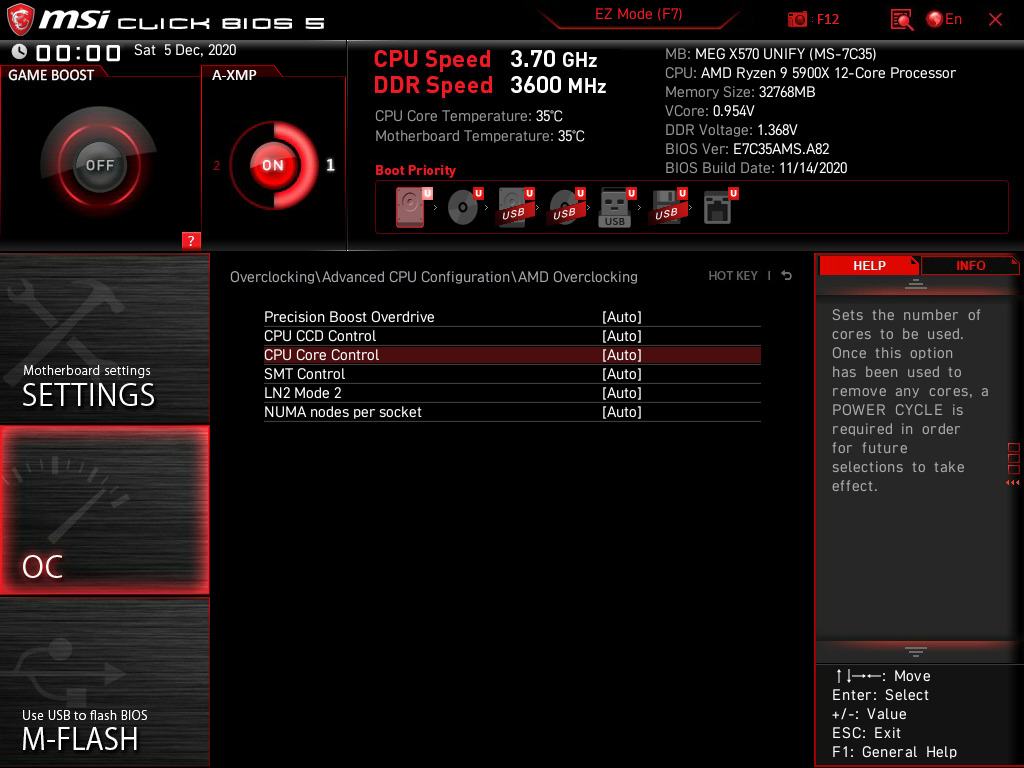Select the LN2 Mode 2 row label
The height and width of the screenshot is (768, 1024).
302,392
